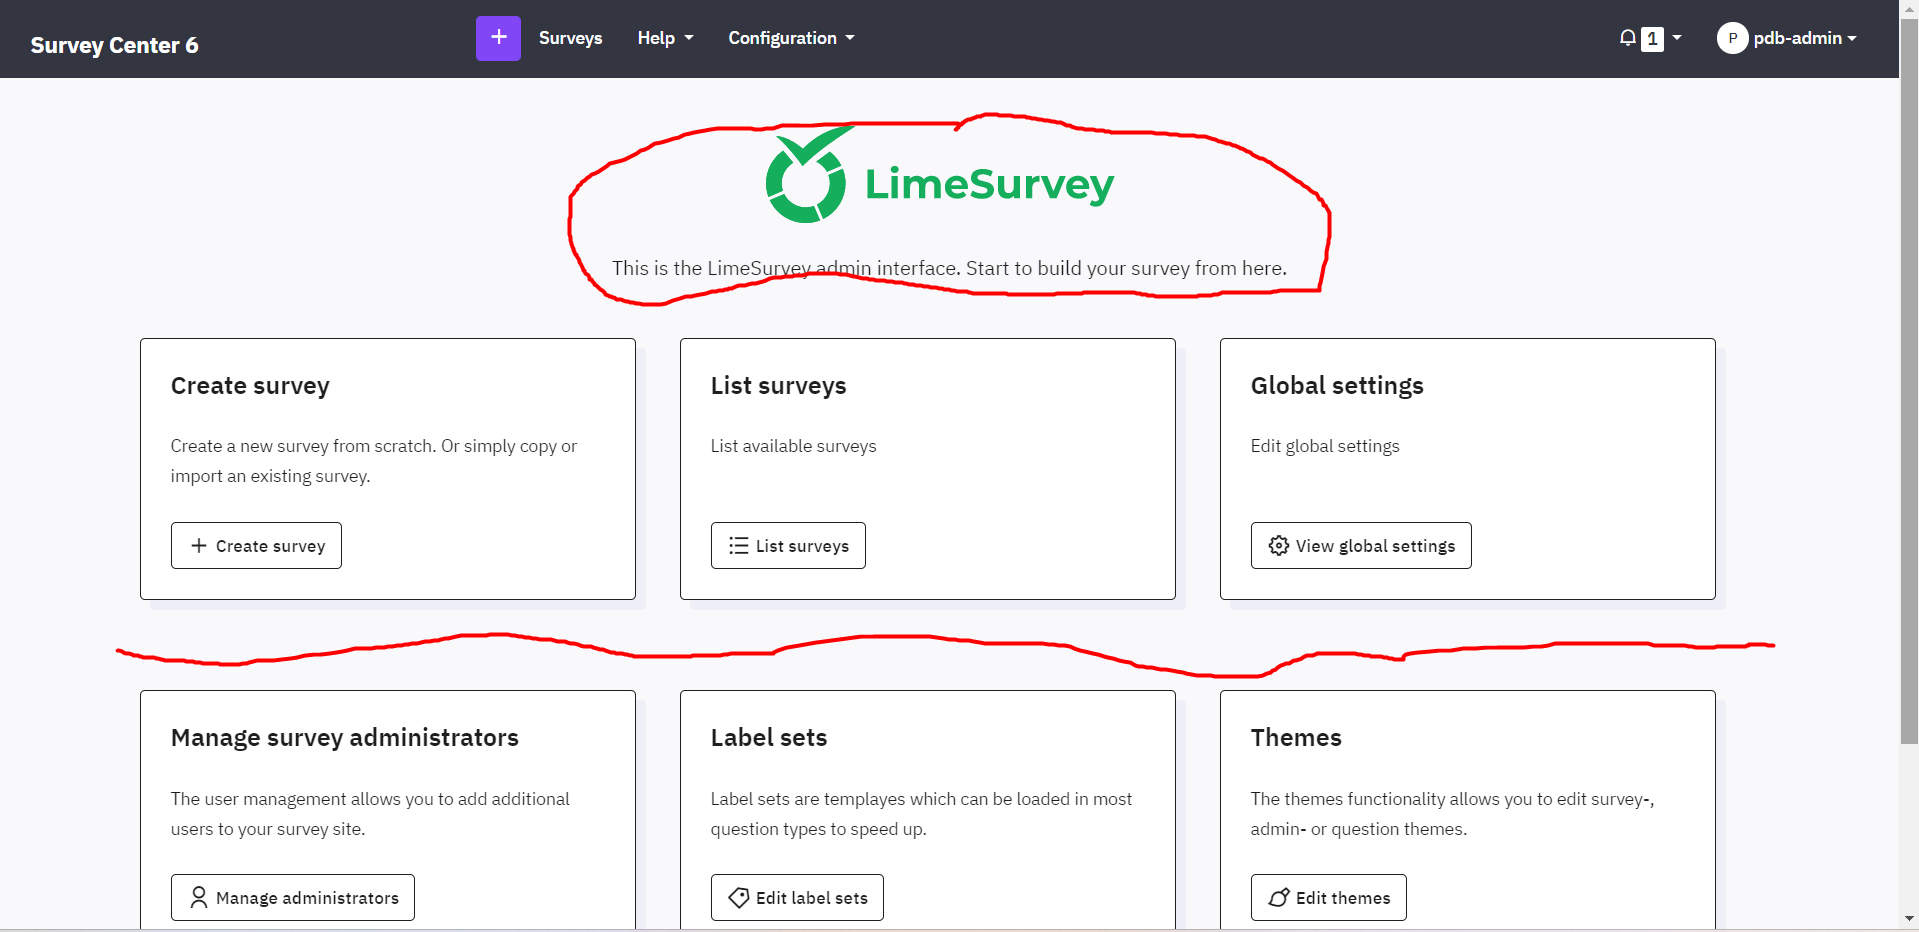Click the pdb-admin user avatar
Screen dimensions: 1919x932
[1732, 38]
